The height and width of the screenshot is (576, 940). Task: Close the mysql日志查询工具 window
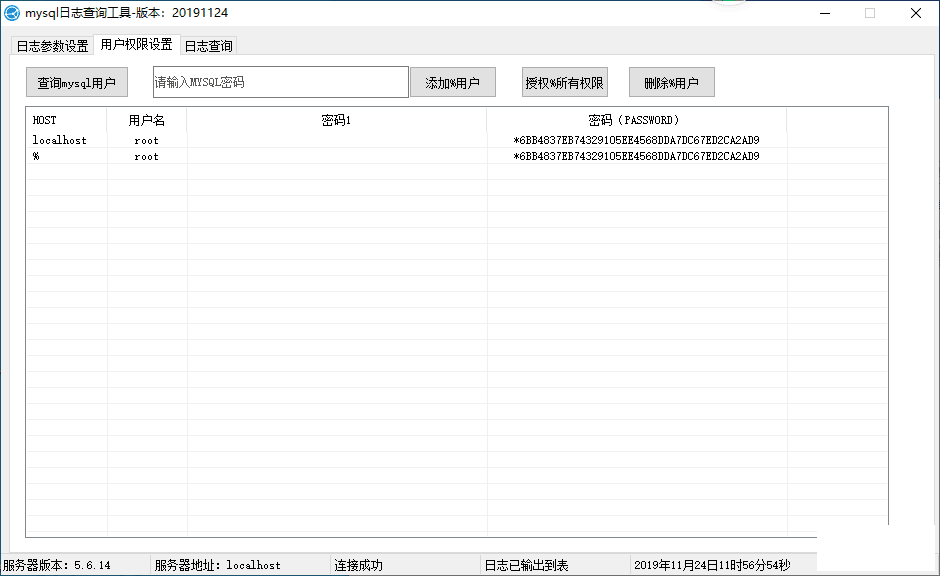click(915, 13)
